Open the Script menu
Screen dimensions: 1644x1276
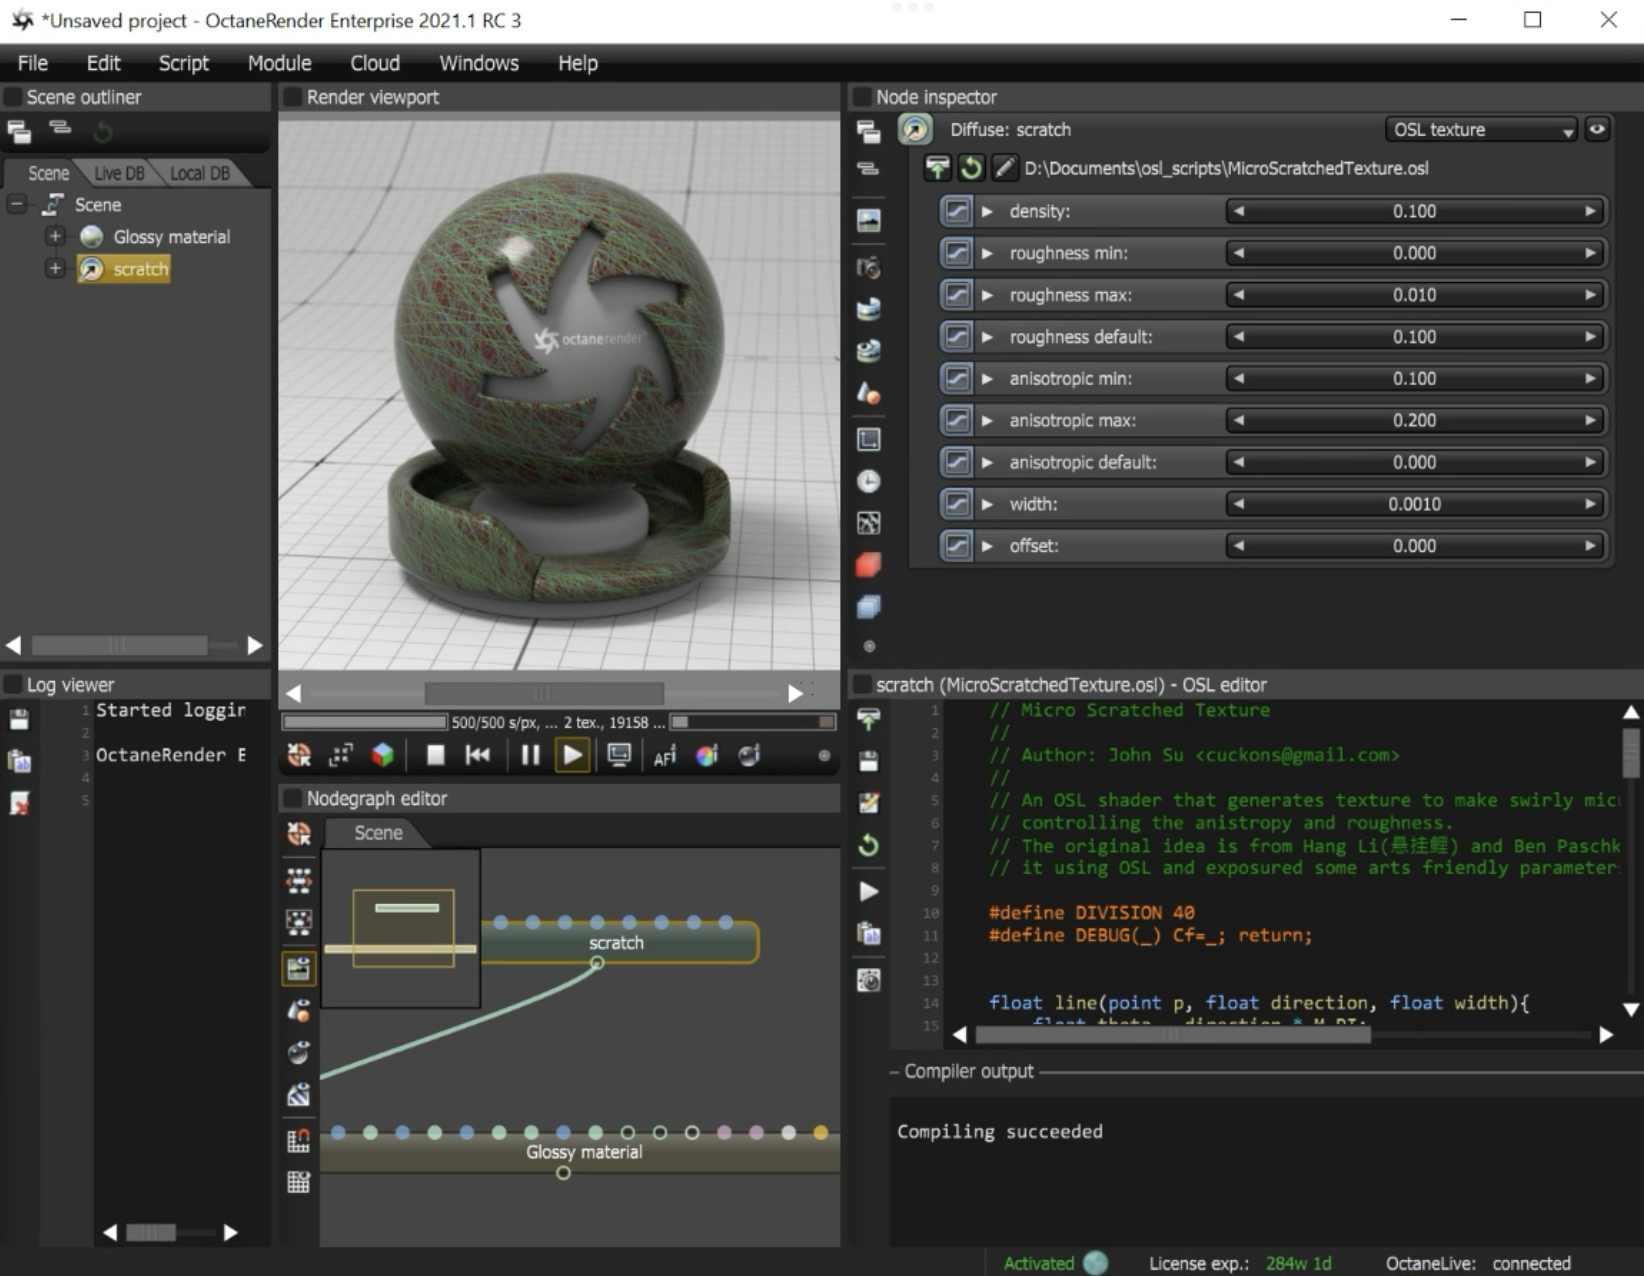pyautogui.click(x=183, y=63)
